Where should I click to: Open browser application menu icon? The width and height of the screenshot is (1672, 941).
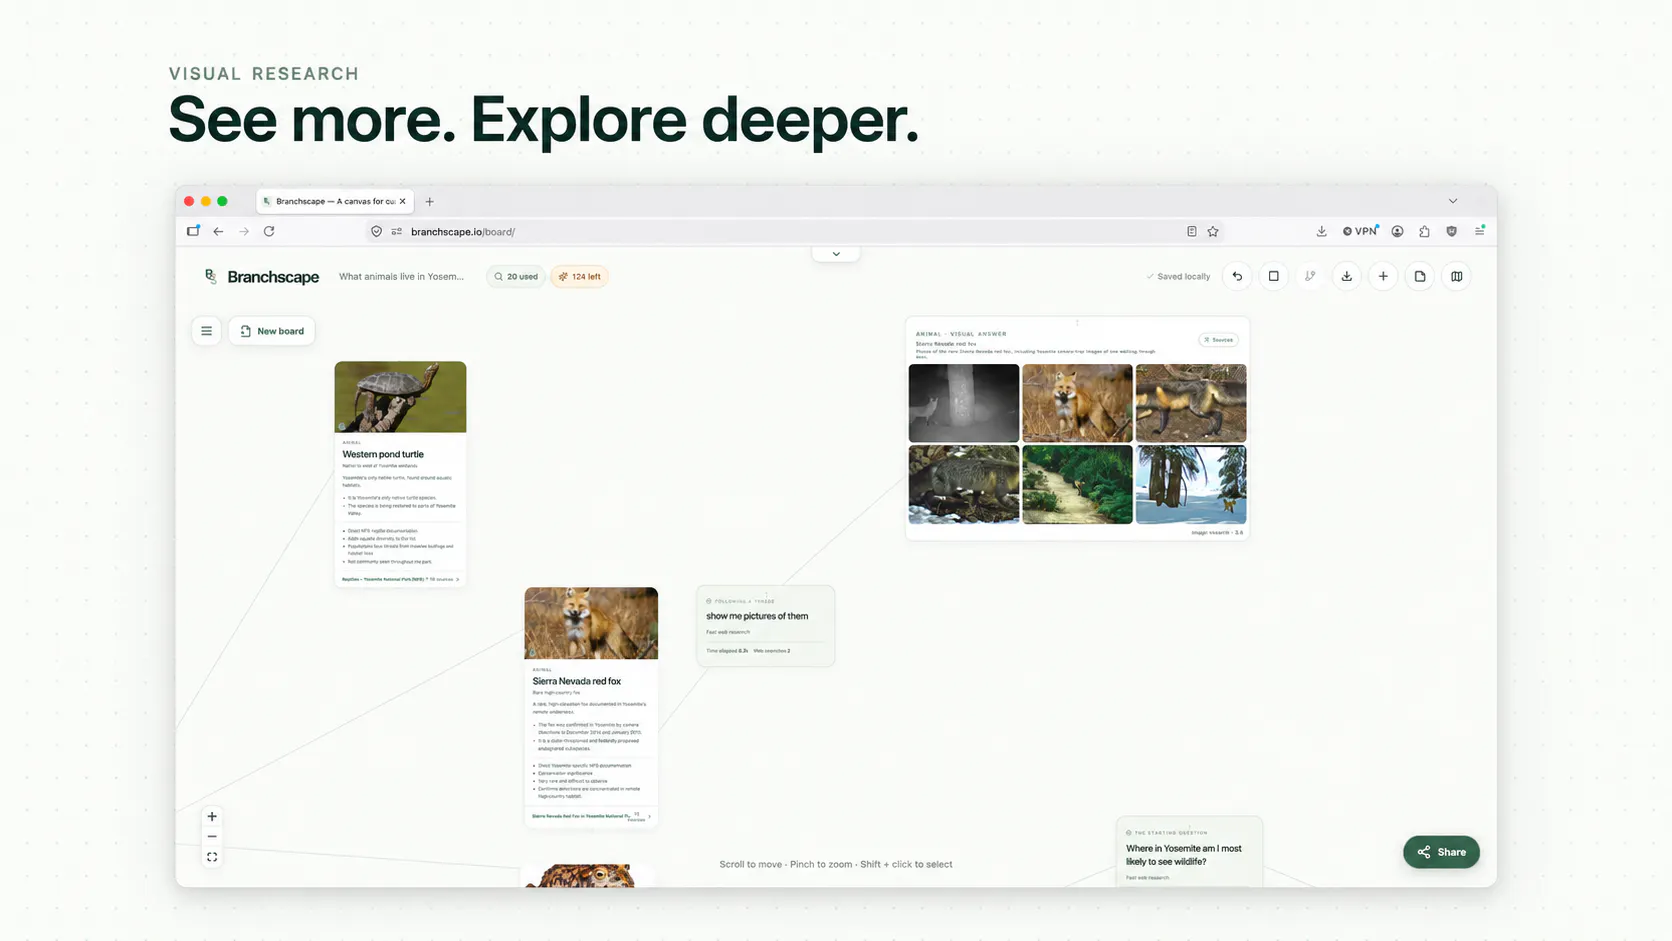pyautogui.click(x=1479, y=231)
